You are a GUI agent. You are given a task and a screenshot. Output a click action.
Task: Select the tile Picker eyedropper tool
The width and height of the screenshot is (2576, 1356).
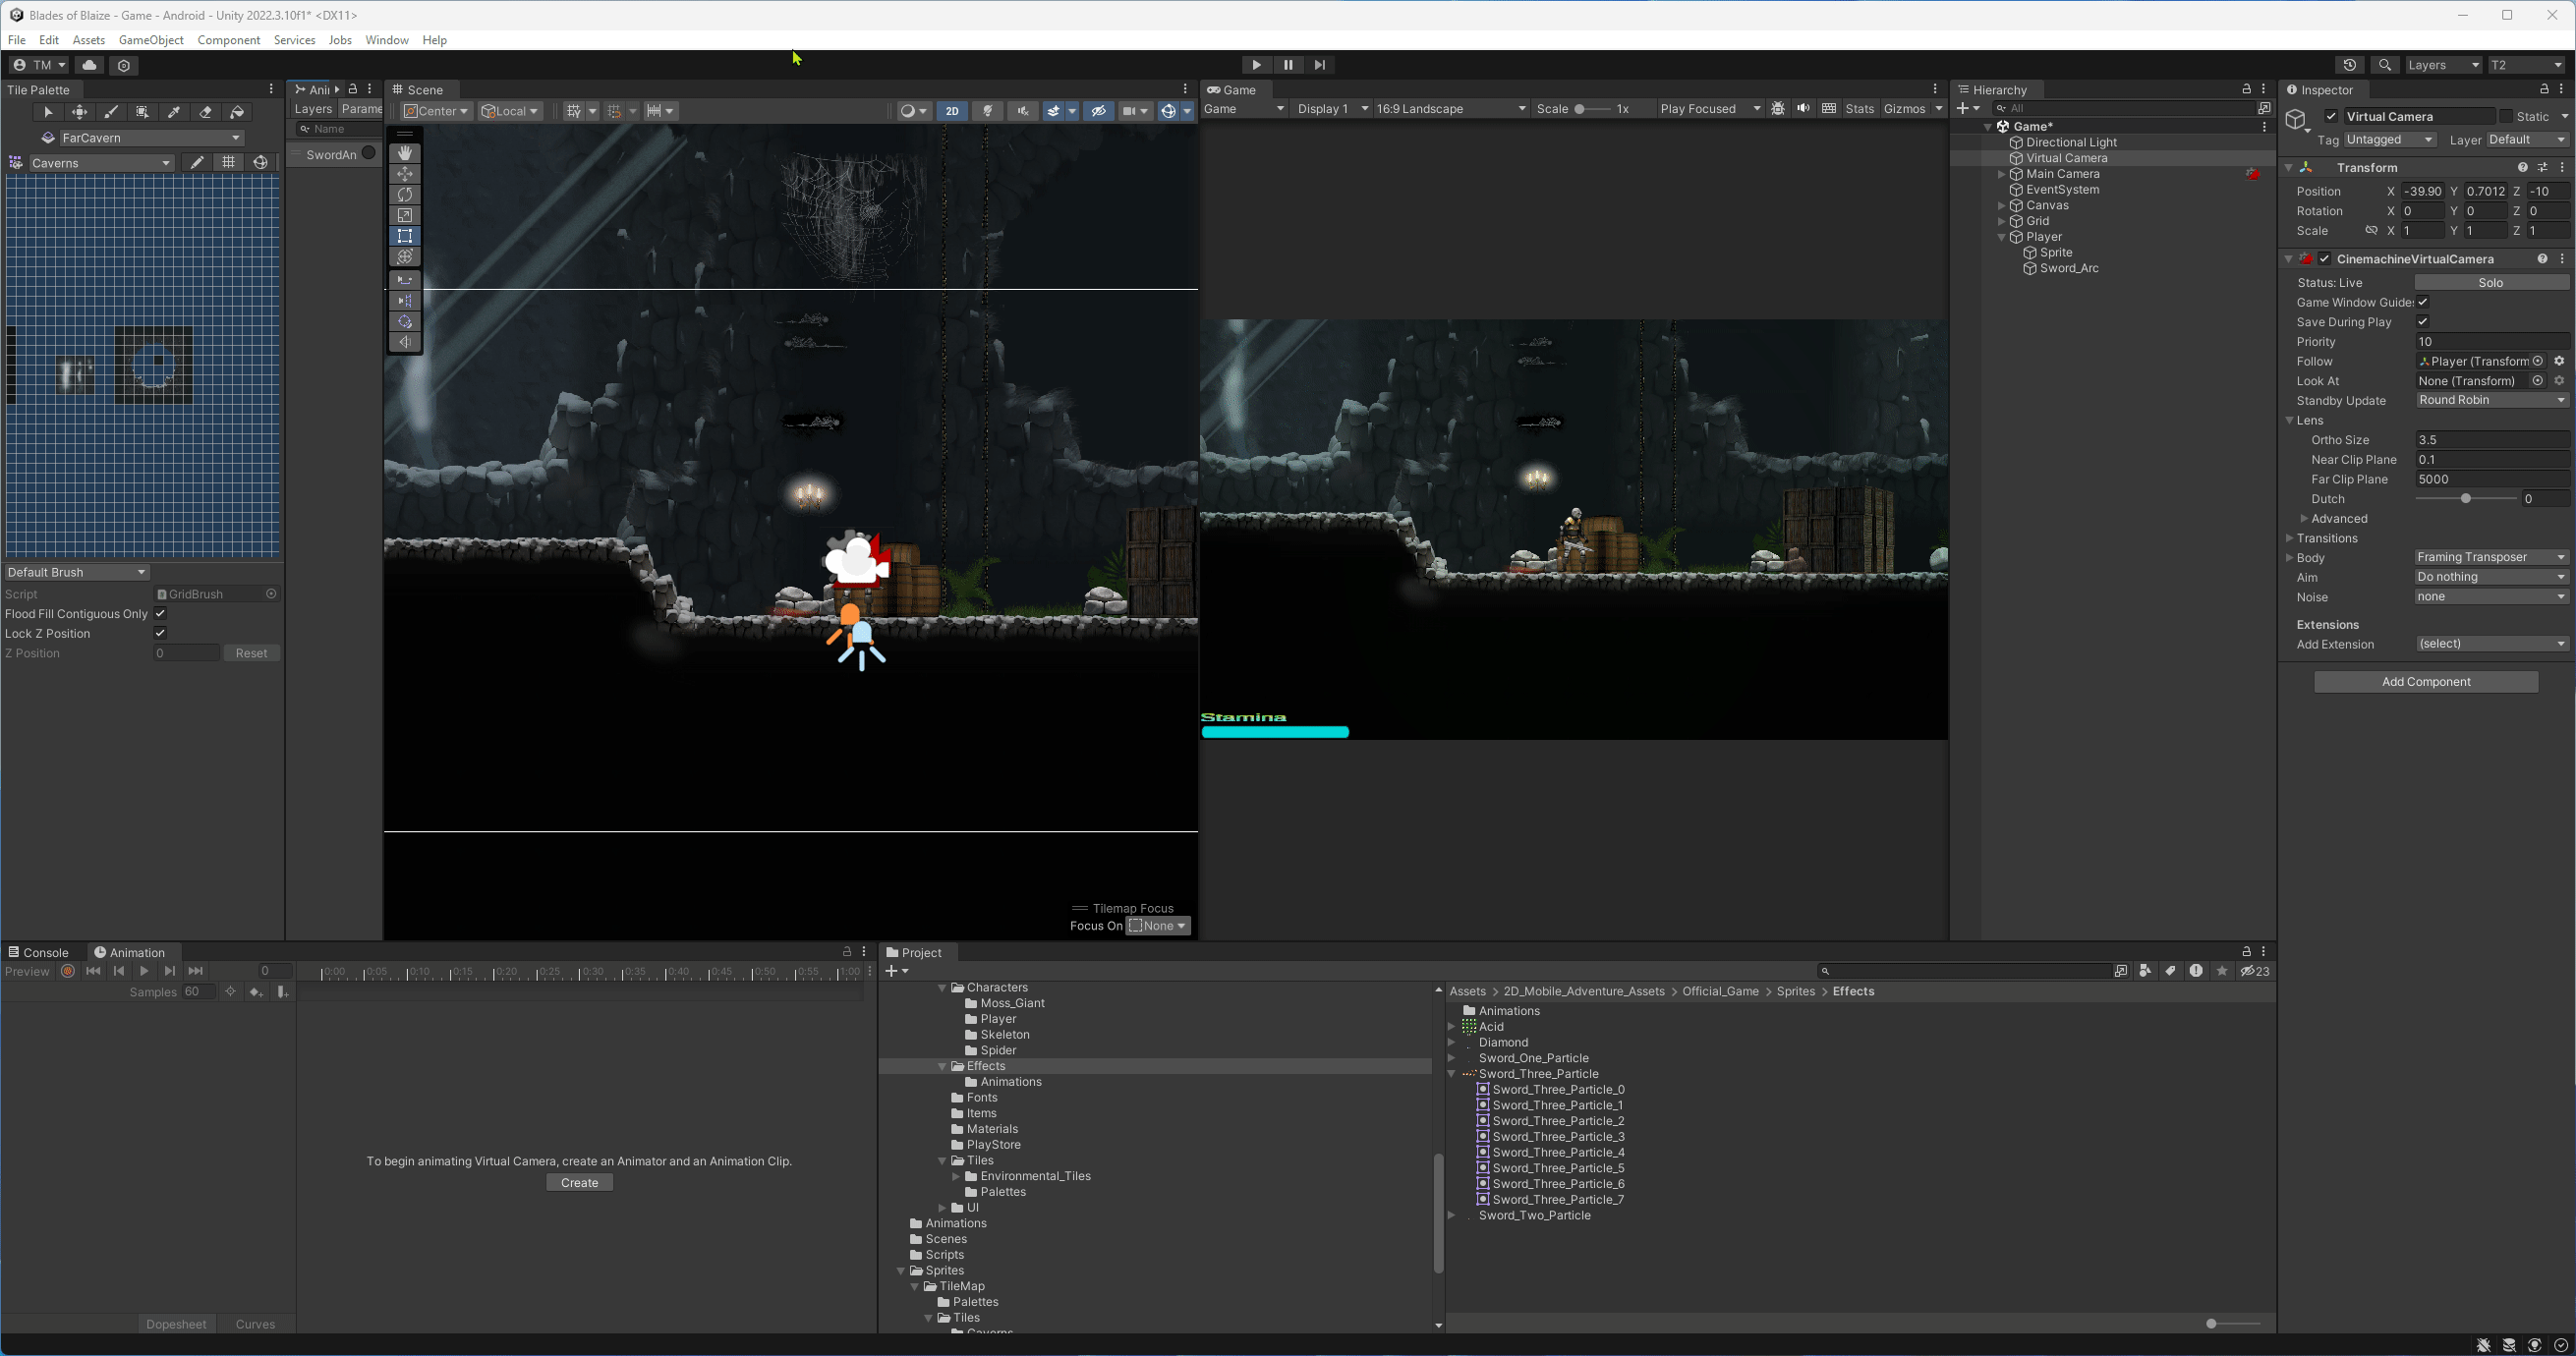174,112
